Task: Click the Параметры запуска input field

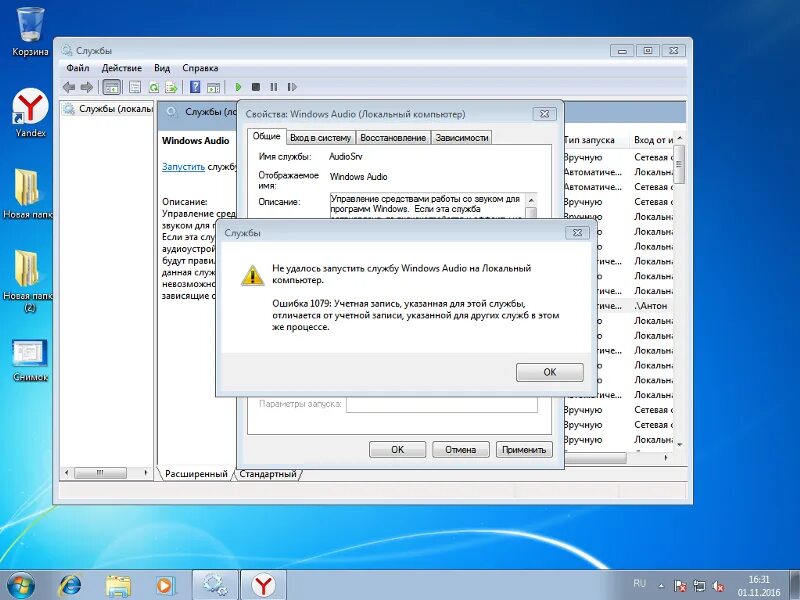Action: point(441,404)
